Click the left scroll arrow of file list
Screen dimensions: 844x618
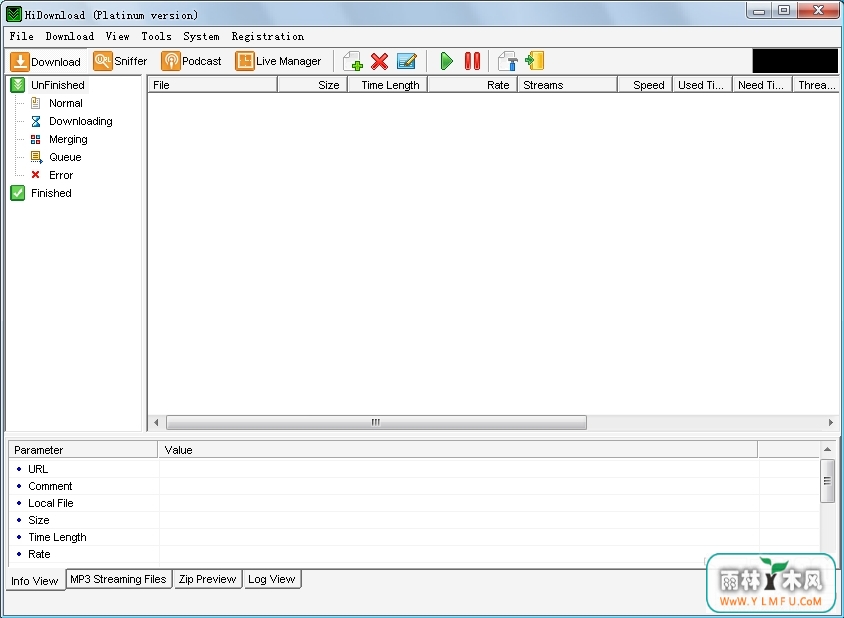click(x=156, y=423)
